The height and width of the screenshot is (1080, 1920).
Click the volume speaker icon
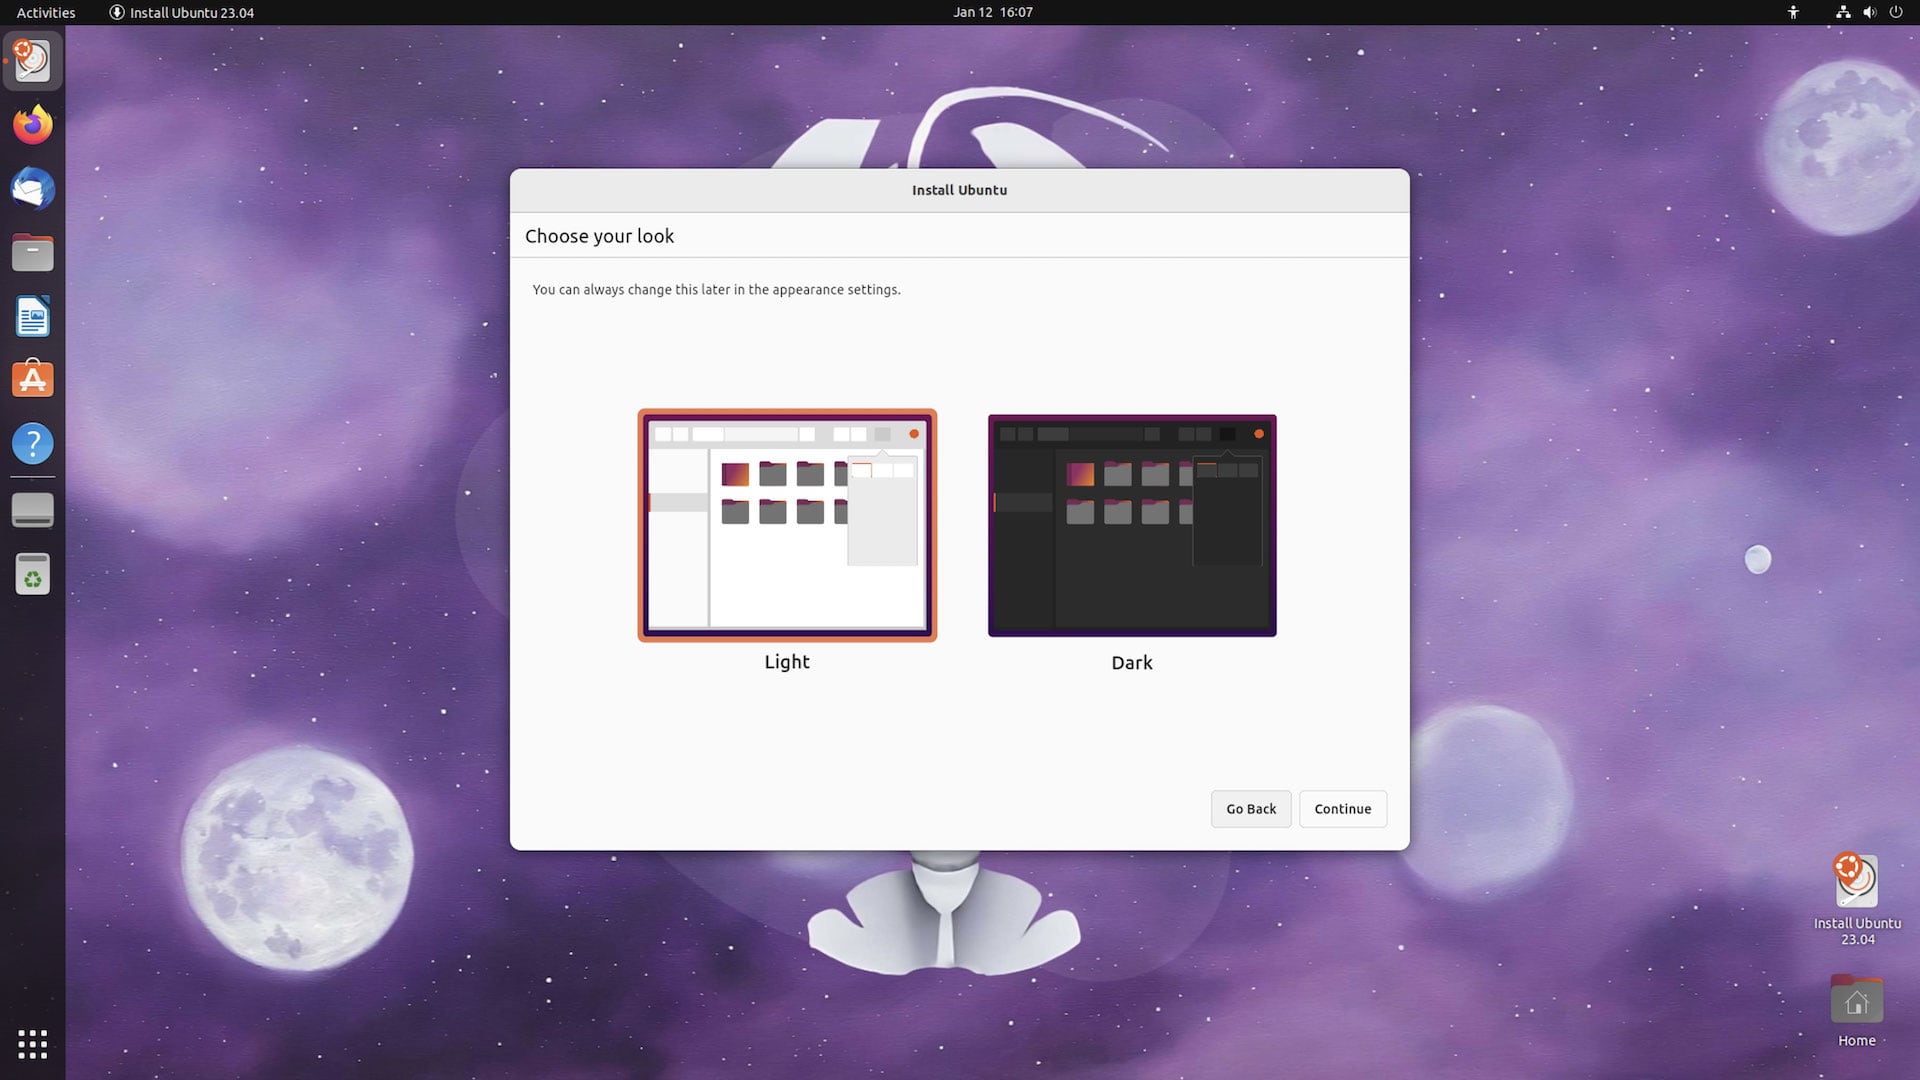[x=1869, y=12]
